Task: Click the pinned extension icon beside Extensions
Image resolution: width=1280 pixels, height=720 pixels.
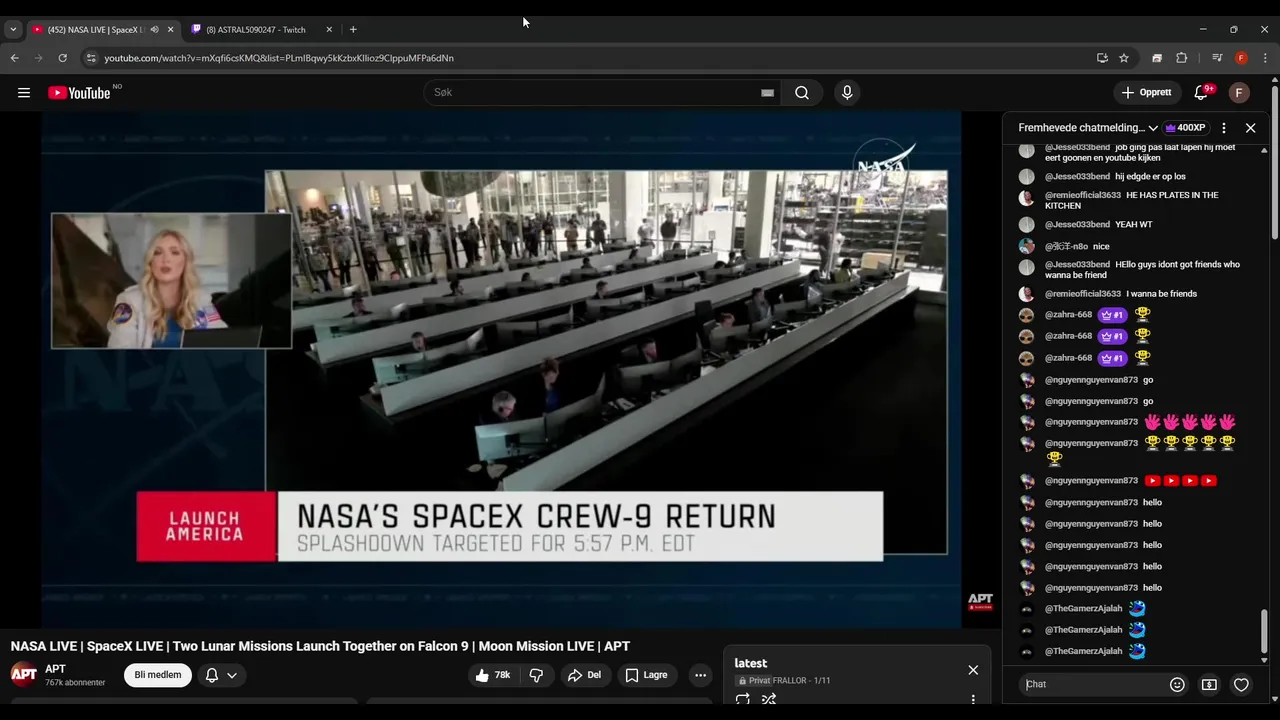Action: coord(1157,58)
